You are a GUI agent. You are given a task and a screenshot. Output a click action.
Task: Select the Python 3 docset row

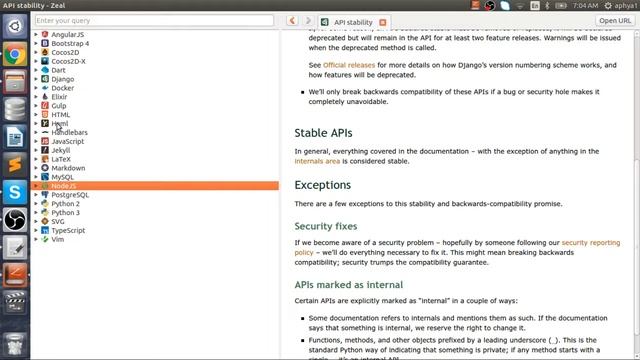coord(155,212)
